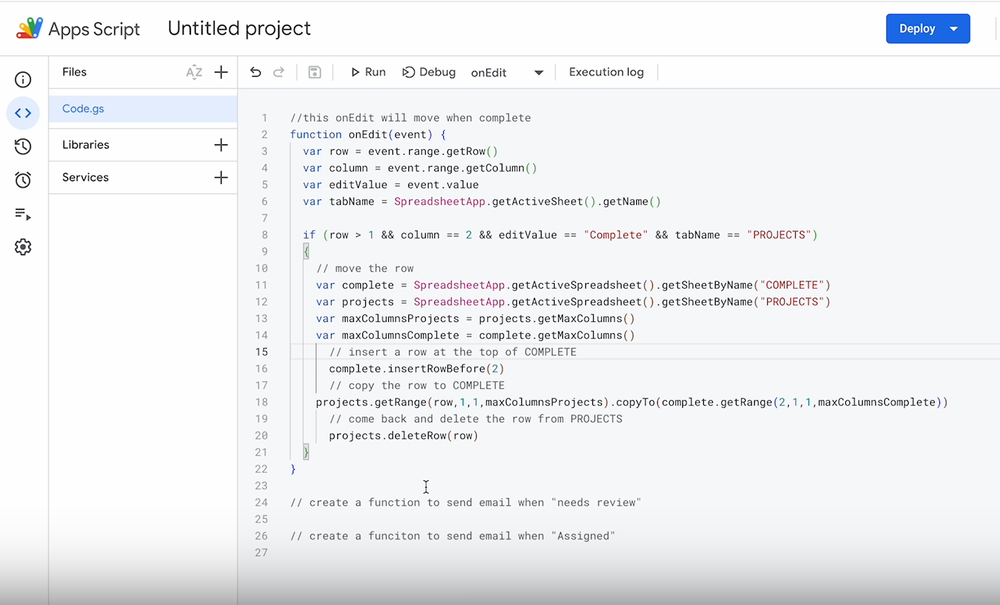Image resolution: width=1000 pixels, height=605 pixels.
Task: Open the onEdit function selector dropdown
Action: pos(538,71)
